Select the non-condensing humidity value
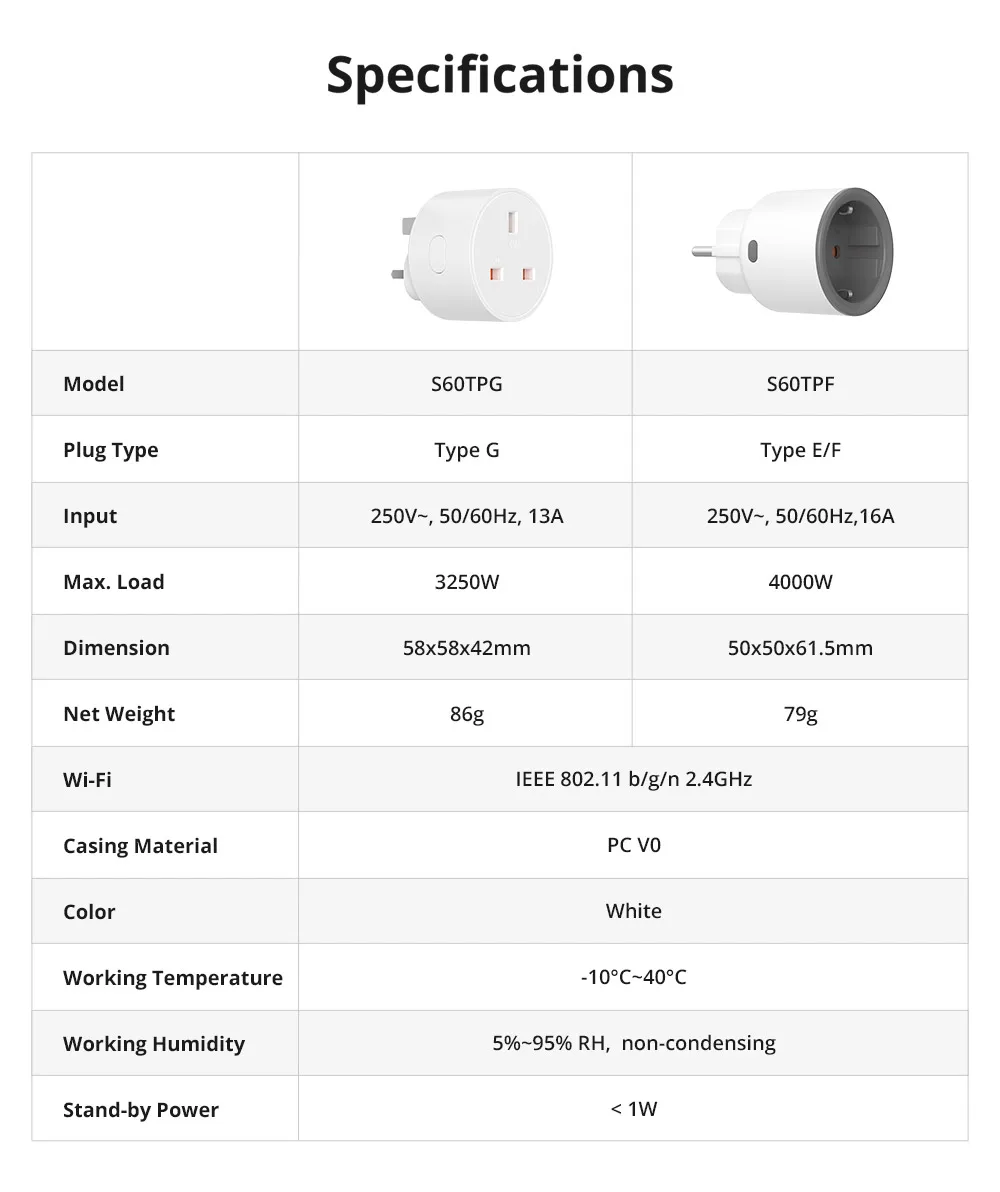Image resolution: width=1000 pixels, height=1192 pixels. pos(633,1043)
